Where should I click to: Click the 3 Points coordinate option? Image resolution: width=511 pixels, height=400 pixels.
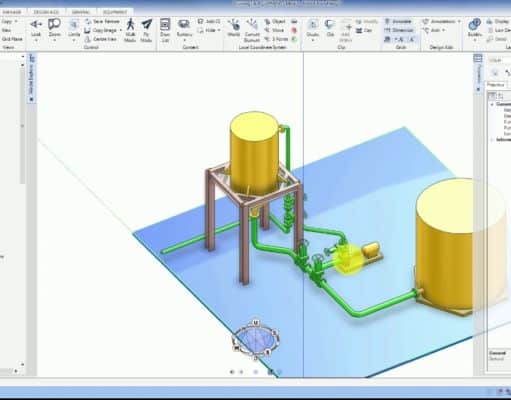(x=276, y=39)
